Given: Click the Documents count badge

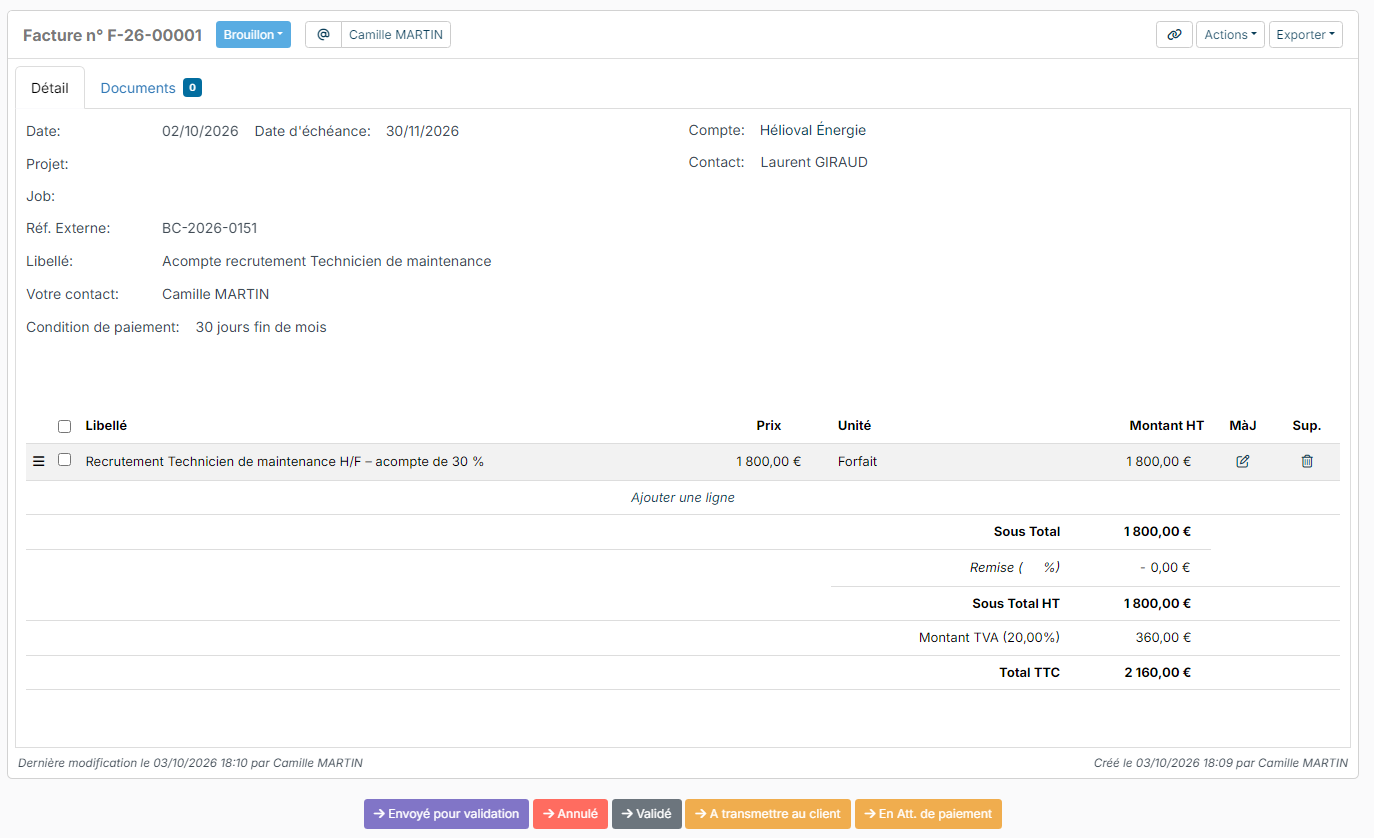Looking at the screenshot, I should point(193,88).
